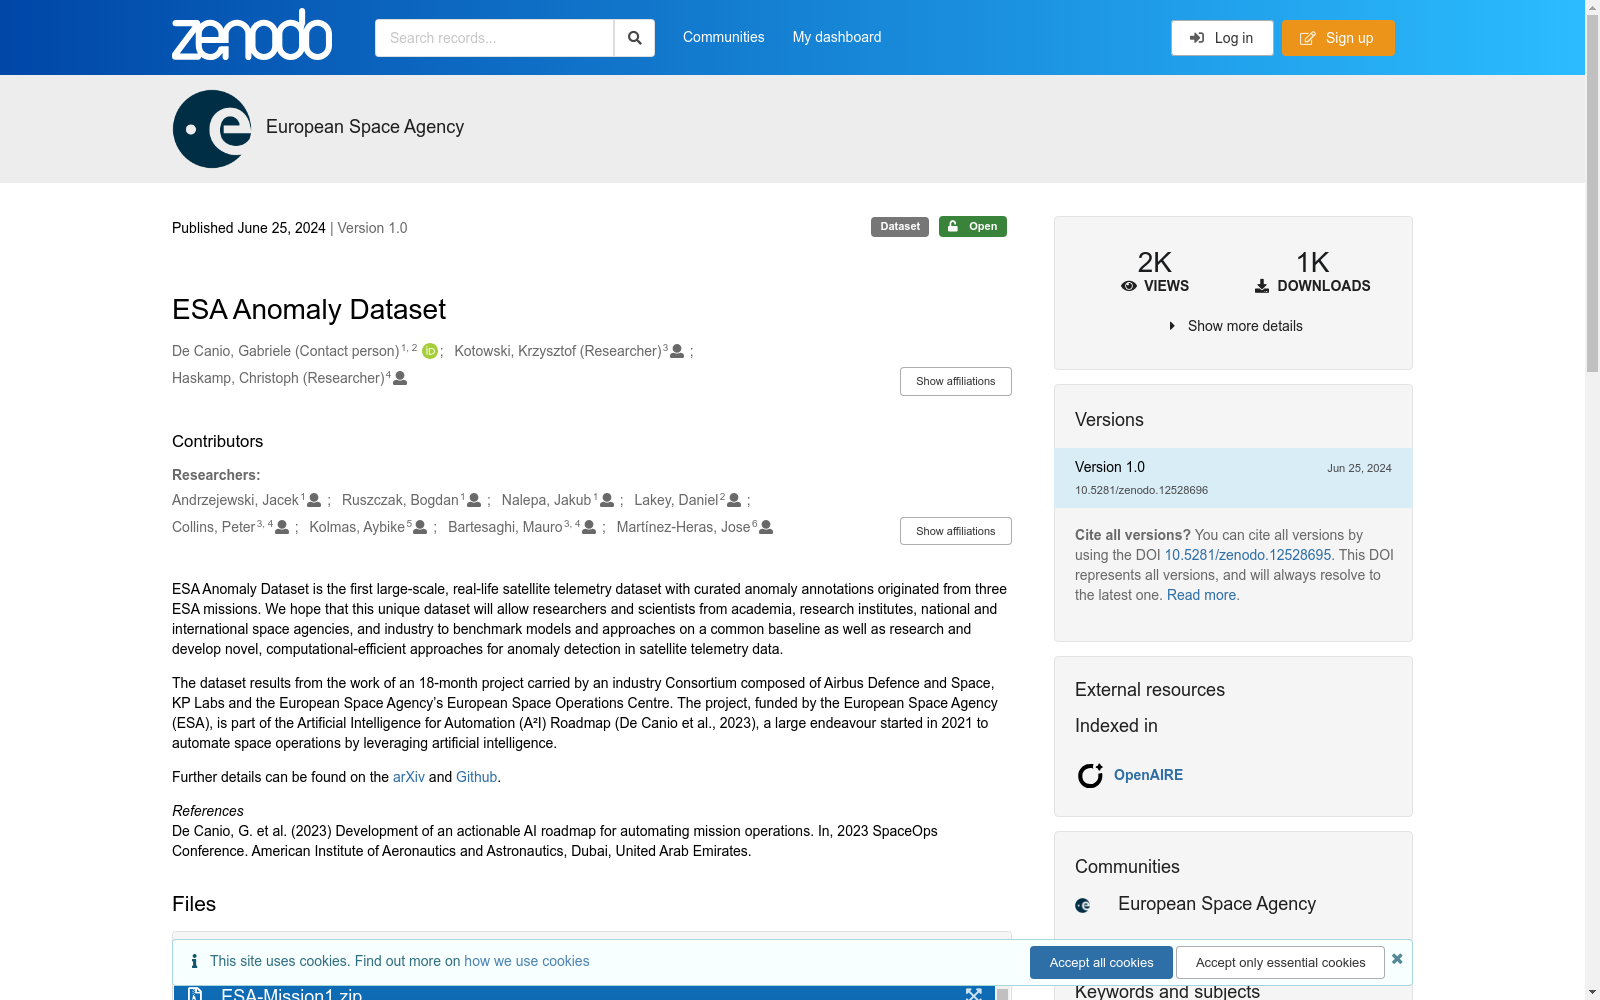Dismiss the cookie banner with the X

[1397, 959]
